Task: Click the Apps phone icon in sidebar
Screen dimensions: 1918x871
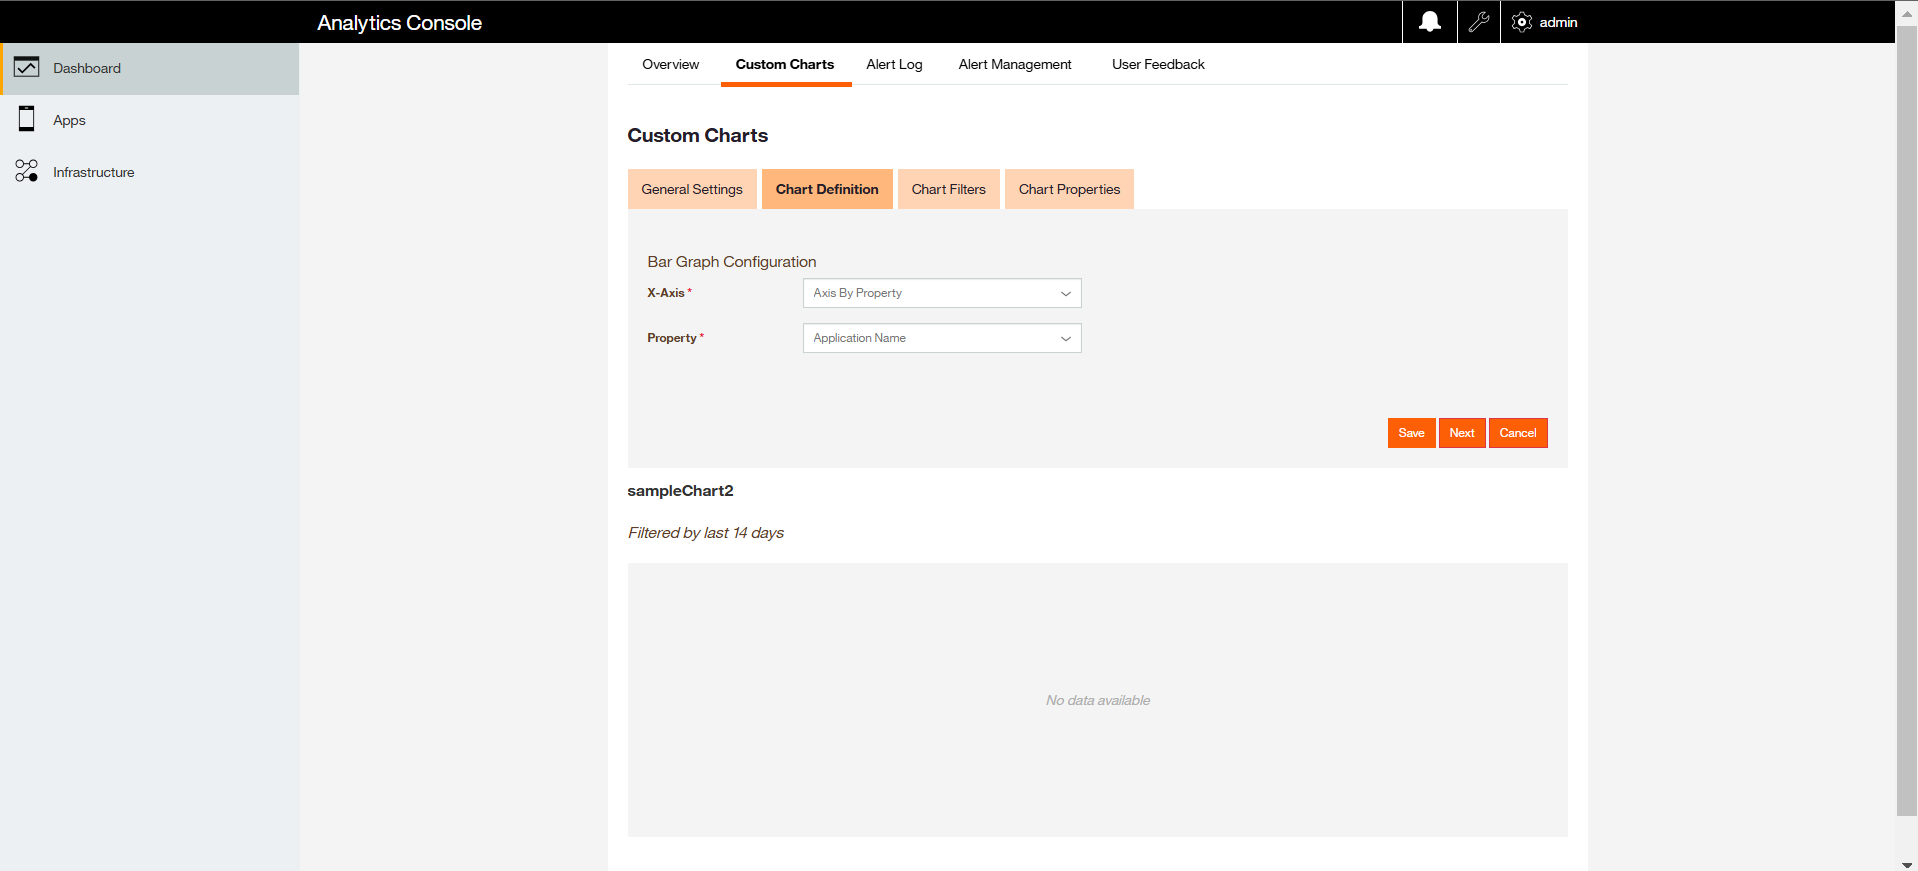Action: click(27, 120)
